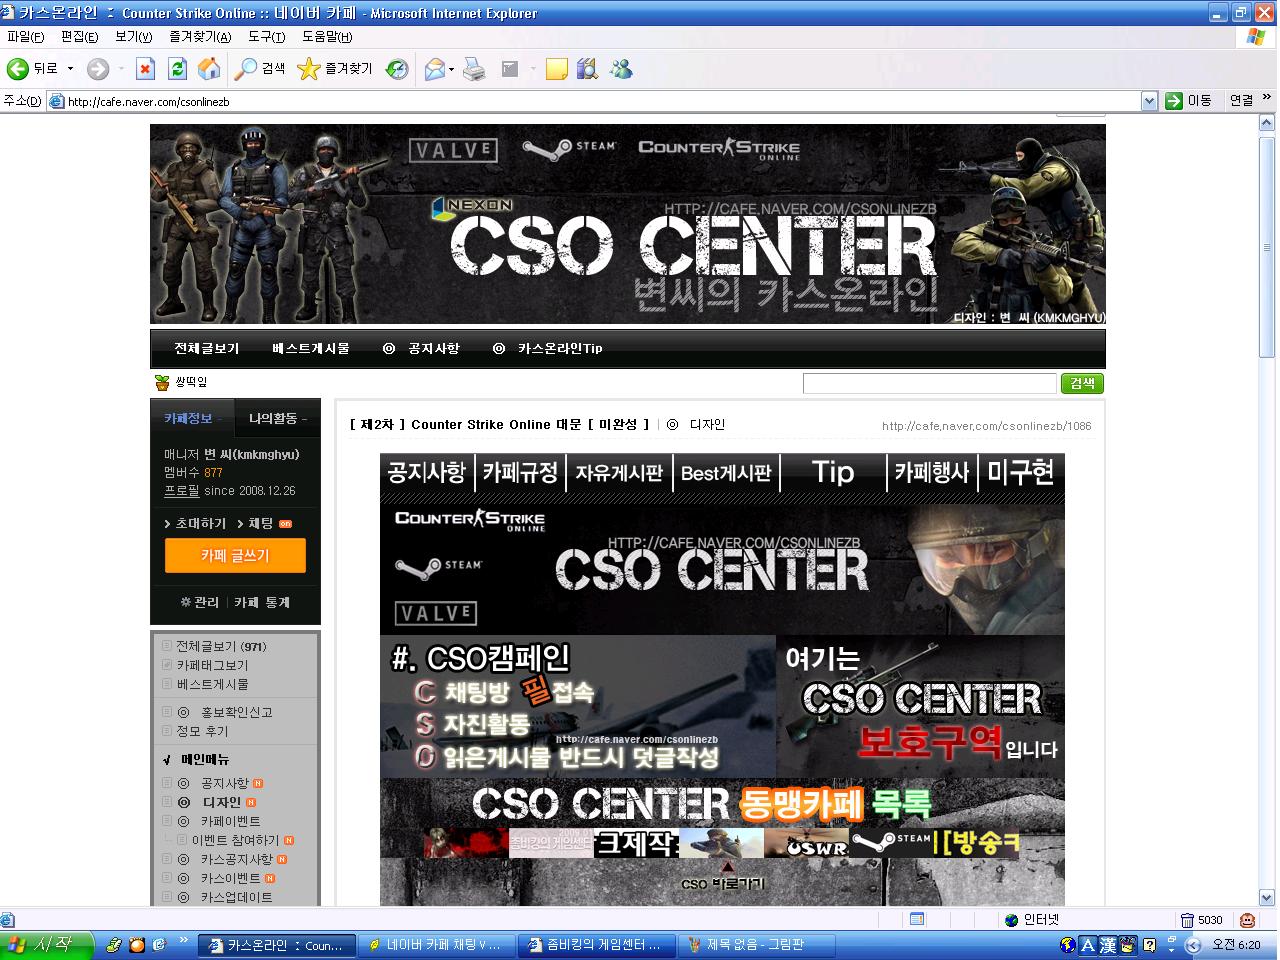Switch to the 나의활동 tab
The width and height of the screenshot is (1280, 960).
277,418
